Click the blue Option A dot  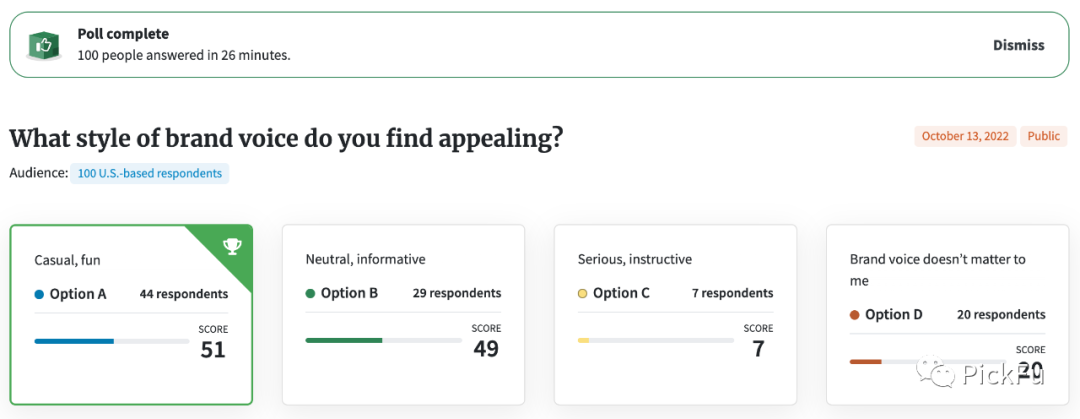pyautogui.click(x=39, y=294)
